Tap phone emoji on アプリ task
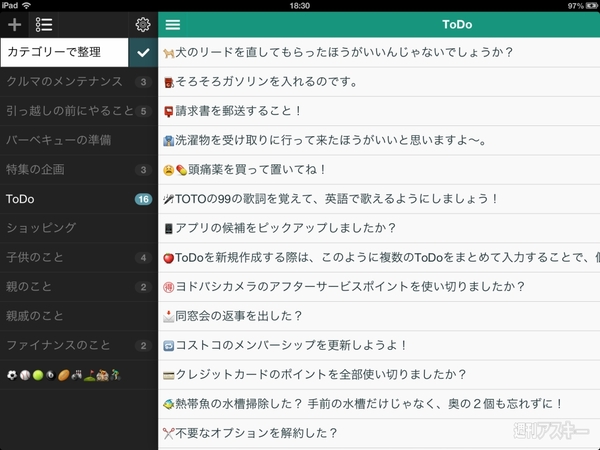 tap(168, 228)
